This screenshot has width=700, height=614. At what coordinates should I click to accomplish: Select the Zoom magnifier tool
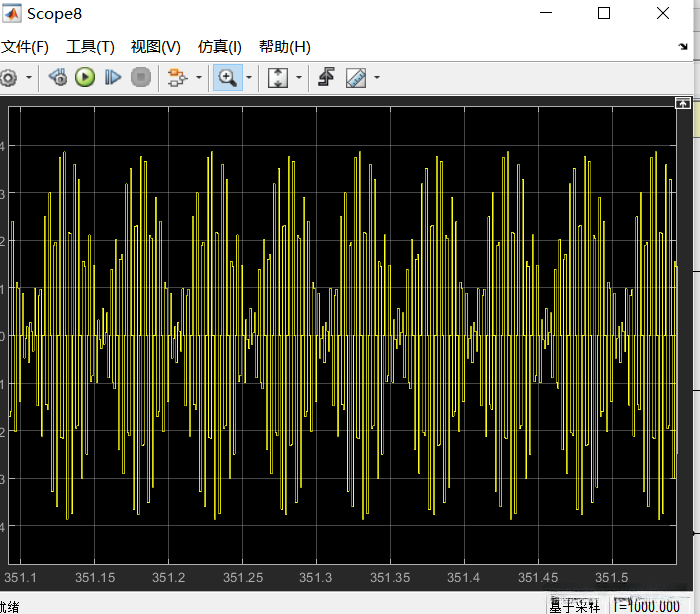(x=227, y=77)
